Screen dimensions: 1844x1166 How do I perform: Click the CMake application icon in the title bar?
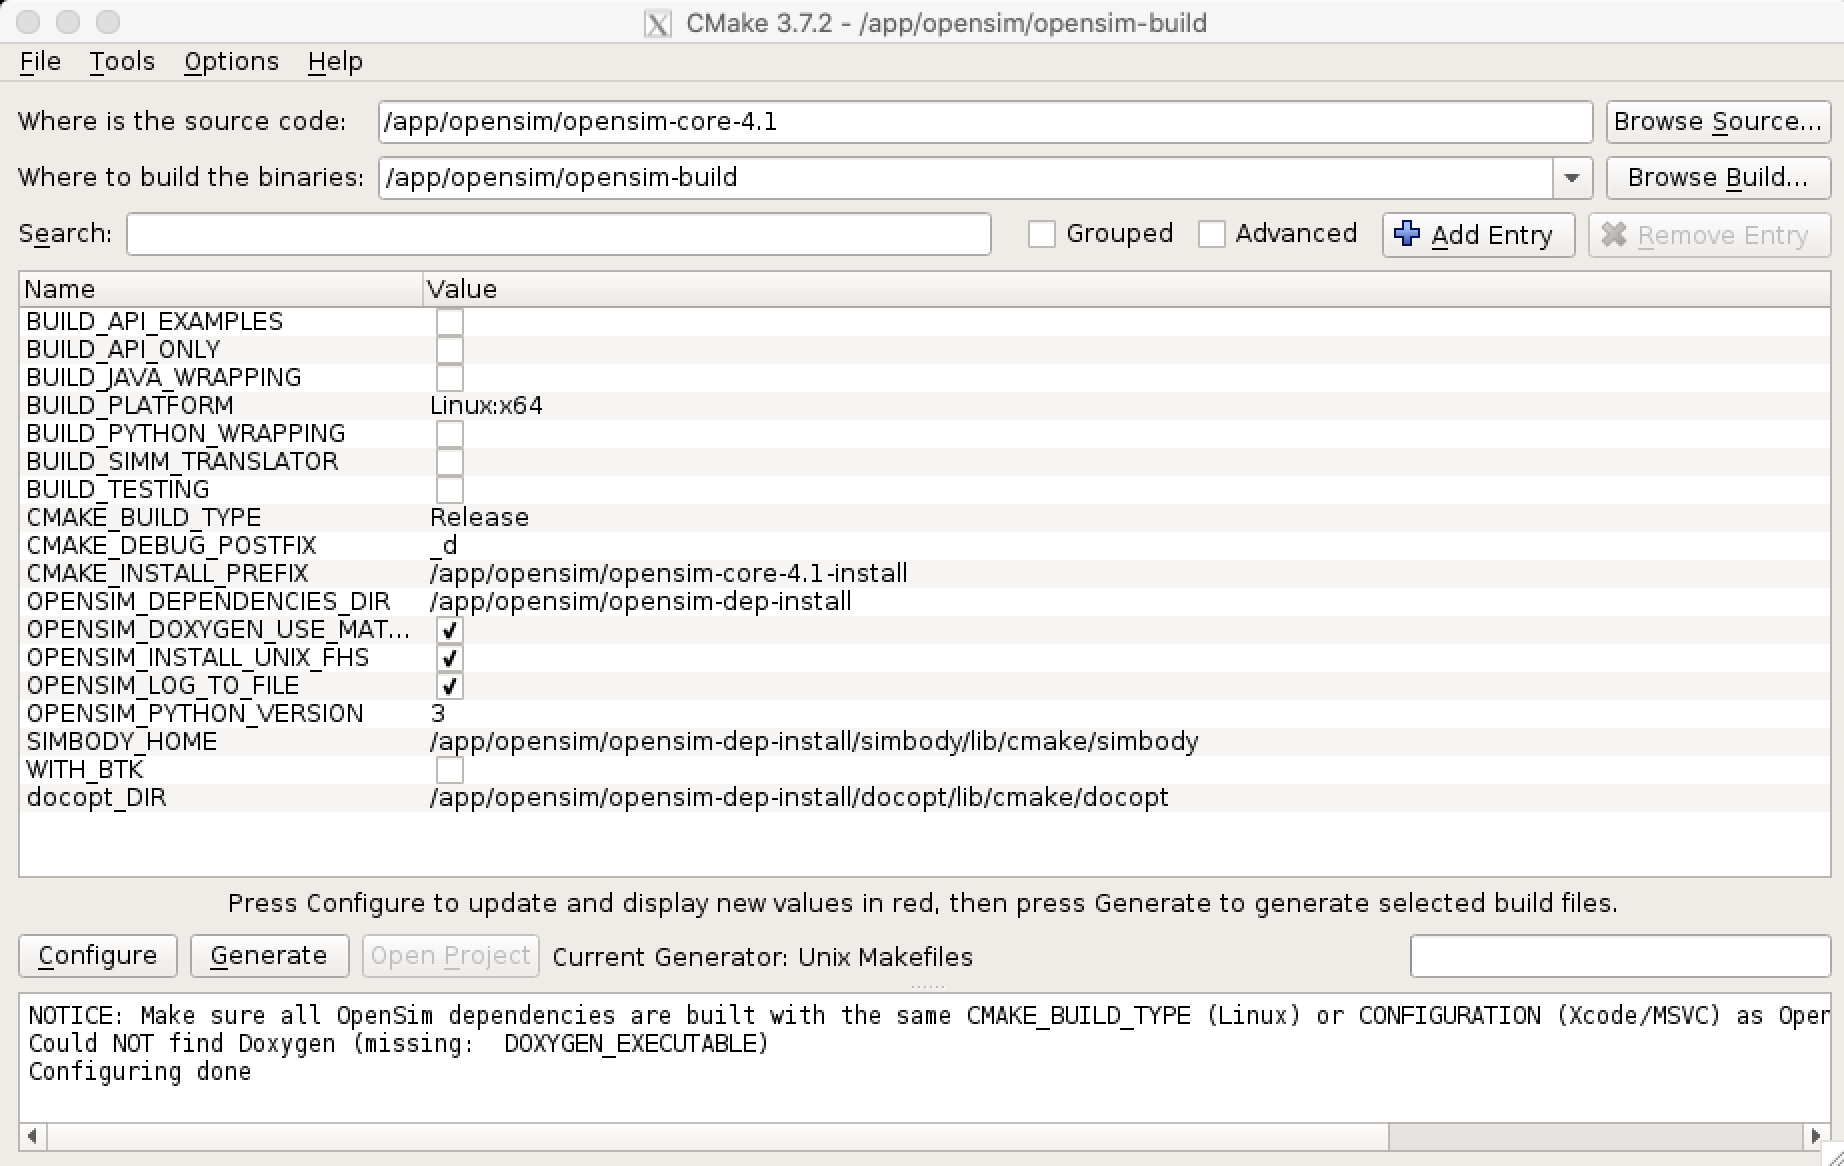(658, 22)
